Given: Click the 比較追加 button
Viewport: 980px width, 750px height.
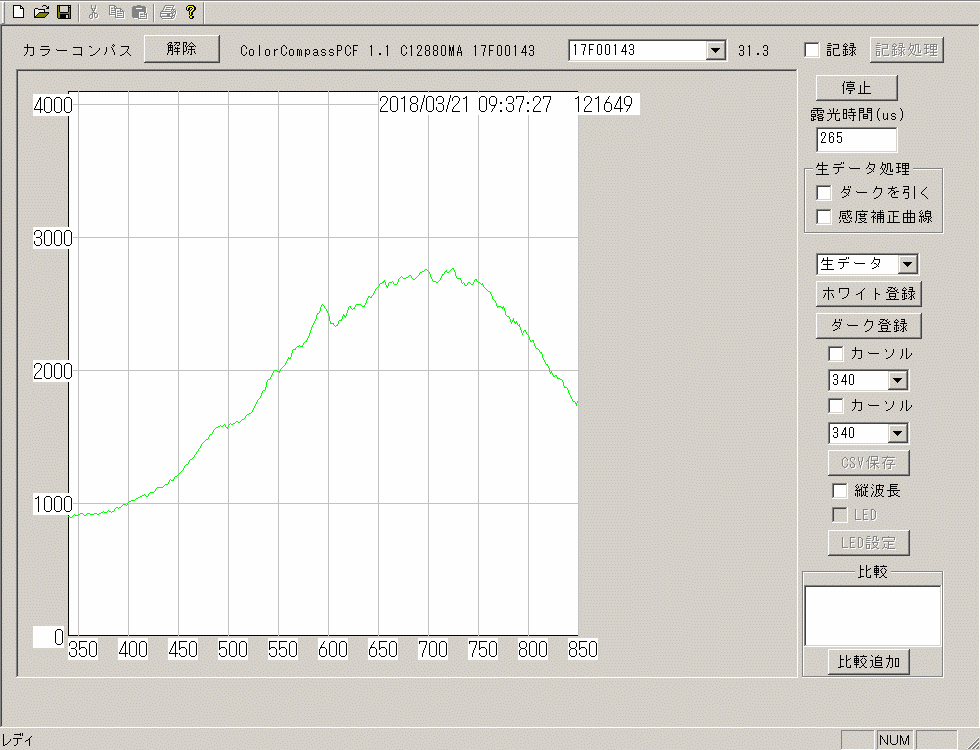Looking at the screenshot, I should [868, 661].
